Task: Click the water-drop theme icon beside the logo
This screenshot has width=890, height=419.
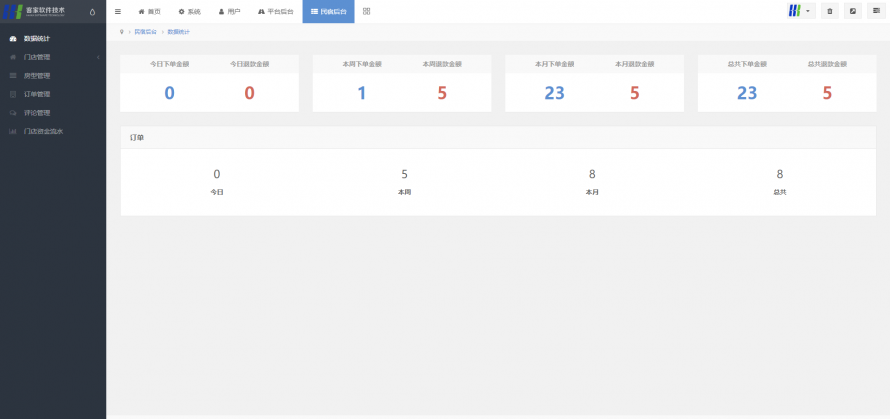Action: [x=93, y=12]
